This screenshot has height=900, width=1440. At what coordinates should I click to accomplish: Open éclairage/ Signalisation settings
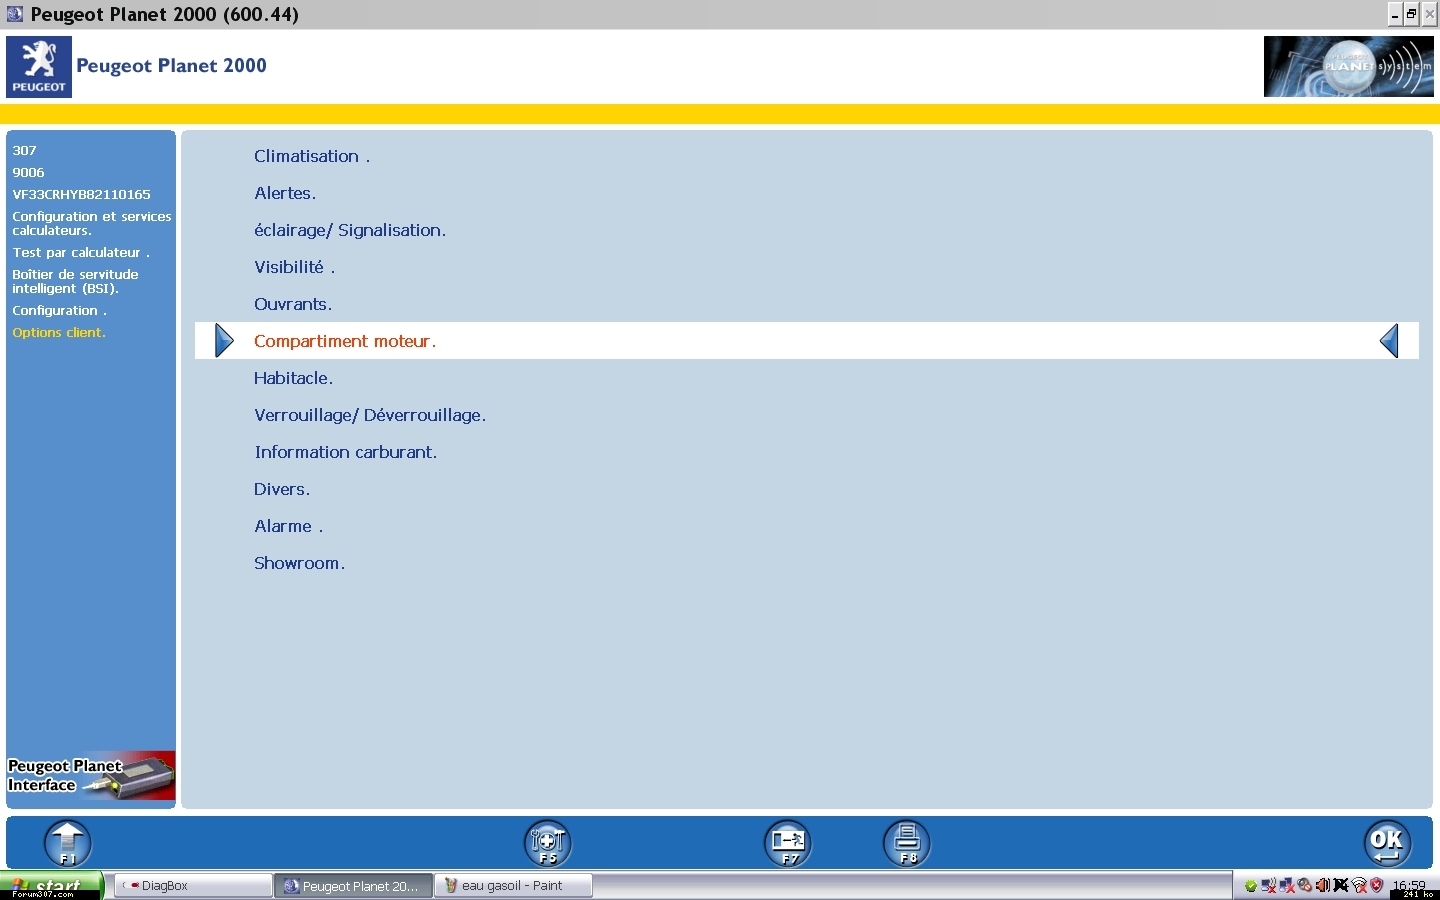point(349,230)
